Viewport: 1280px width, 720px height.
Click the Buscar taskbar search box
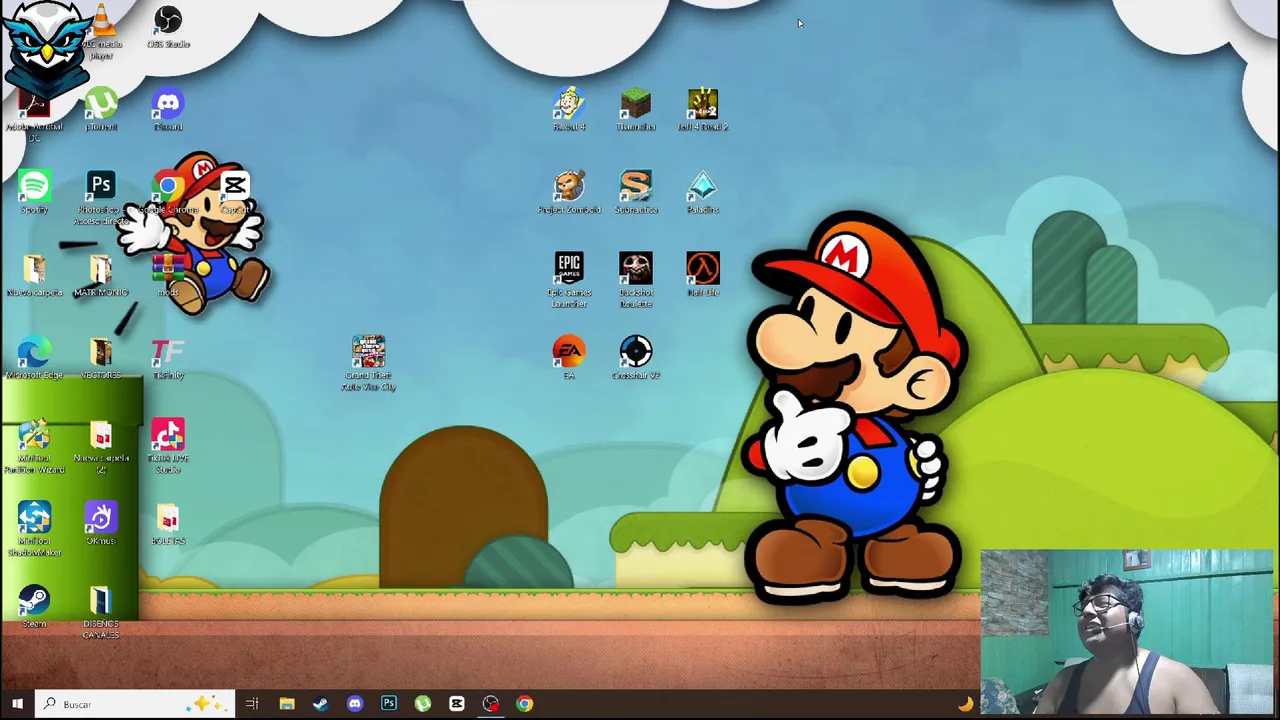pos(135,704)
